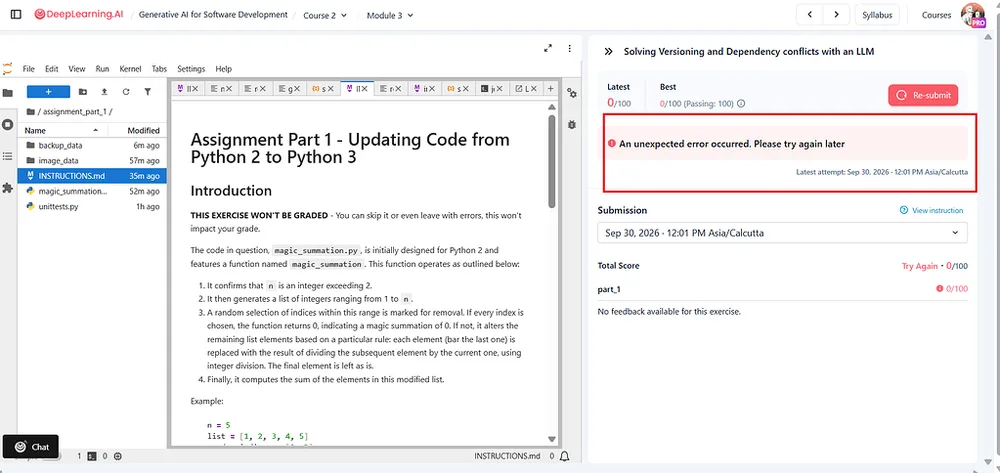Open the Property Inspector gears icon
The width and height of the screenshot is (1000, 473).
tap(572, 94)
